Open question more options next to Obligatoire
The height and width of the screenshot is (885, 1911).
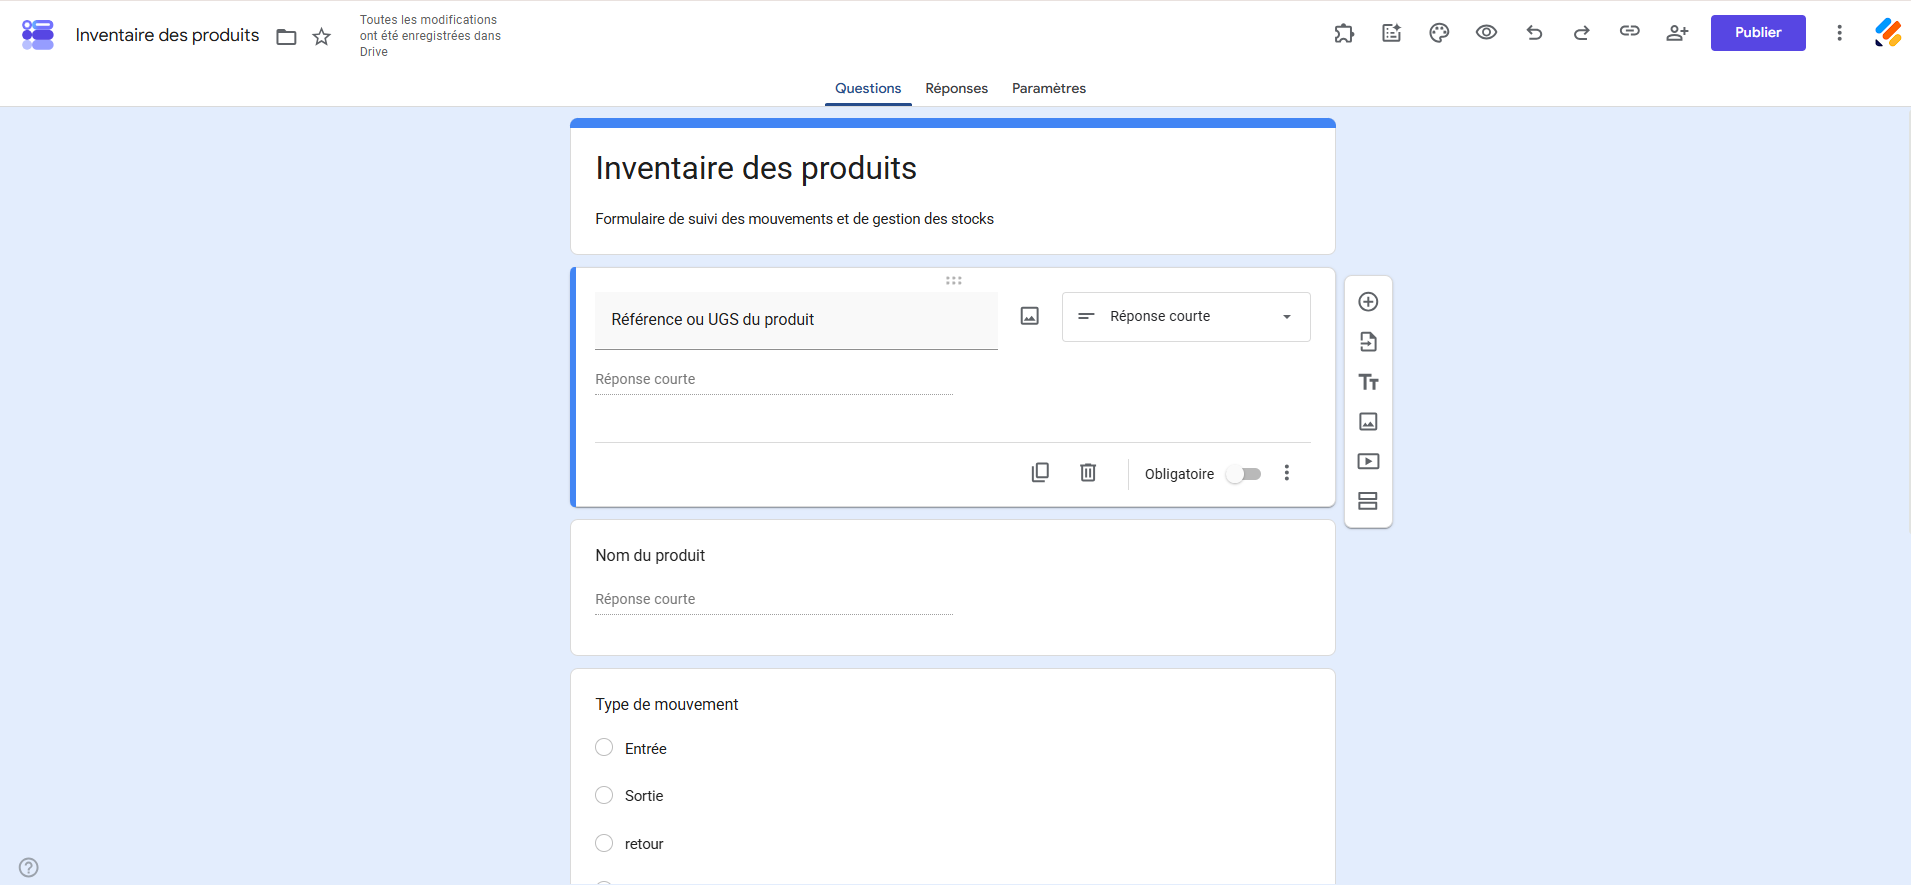tap(1287, 473)
